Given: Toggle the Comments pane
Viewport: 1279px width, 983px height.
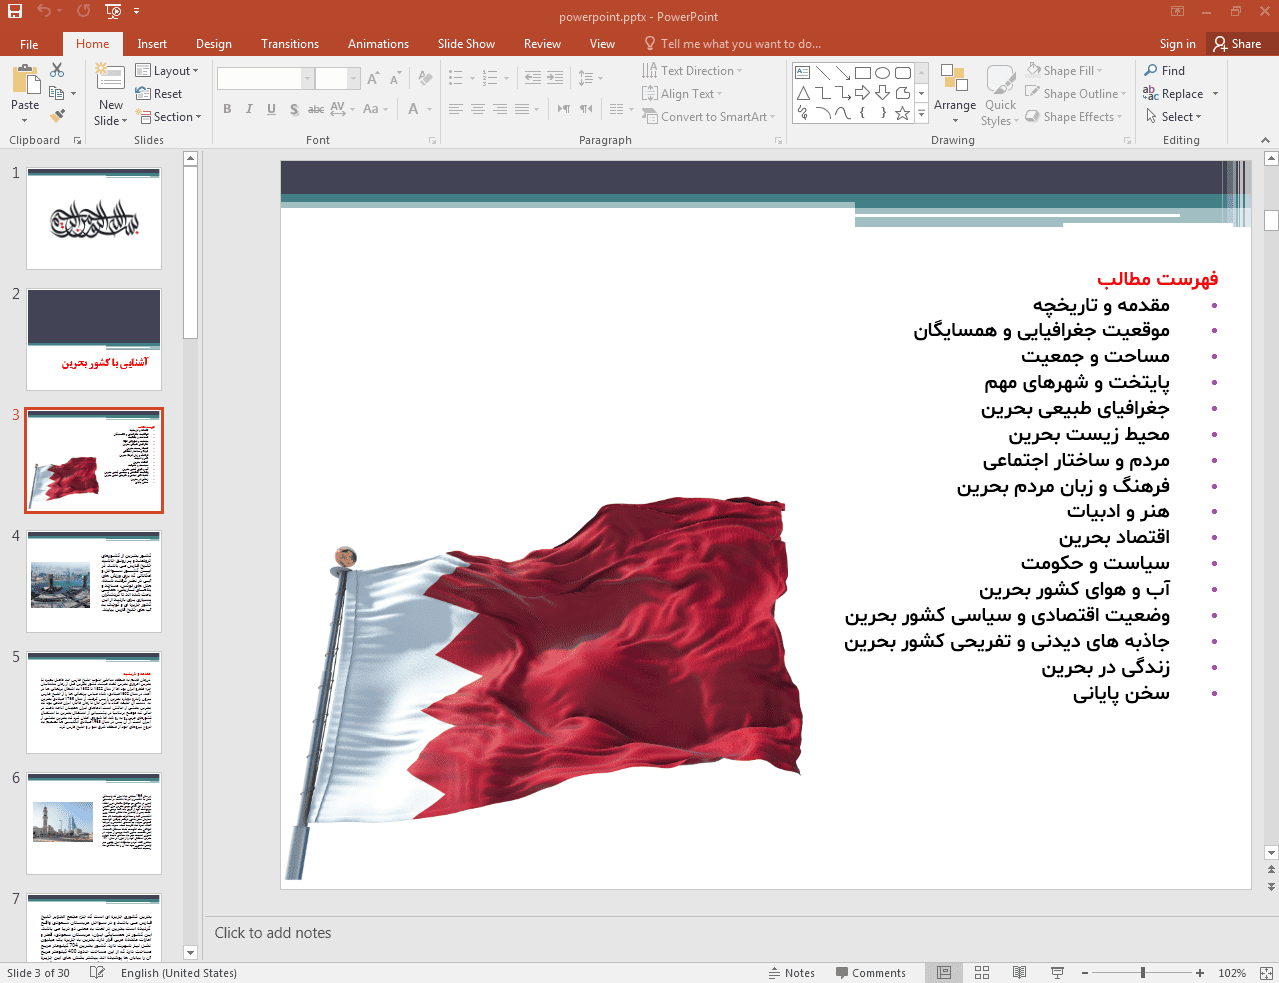Looking at the screenshot, I should [869, 973].
